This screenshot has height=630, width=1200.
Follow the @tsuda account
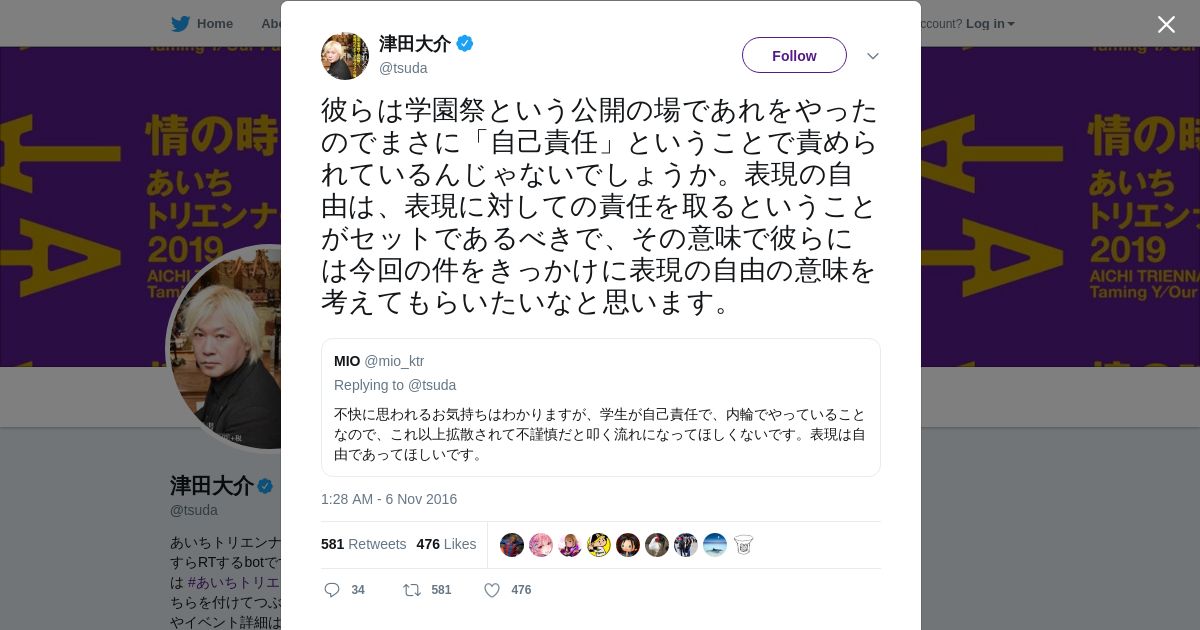tap(794, 55)
